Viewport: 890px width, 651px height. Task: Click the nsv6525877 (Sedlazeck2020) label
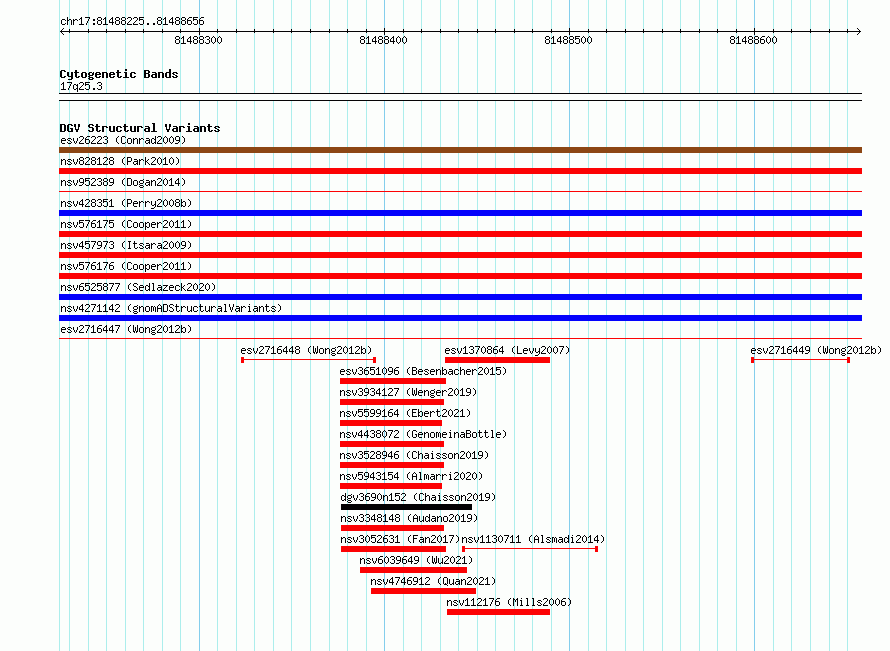coord(138,287)
